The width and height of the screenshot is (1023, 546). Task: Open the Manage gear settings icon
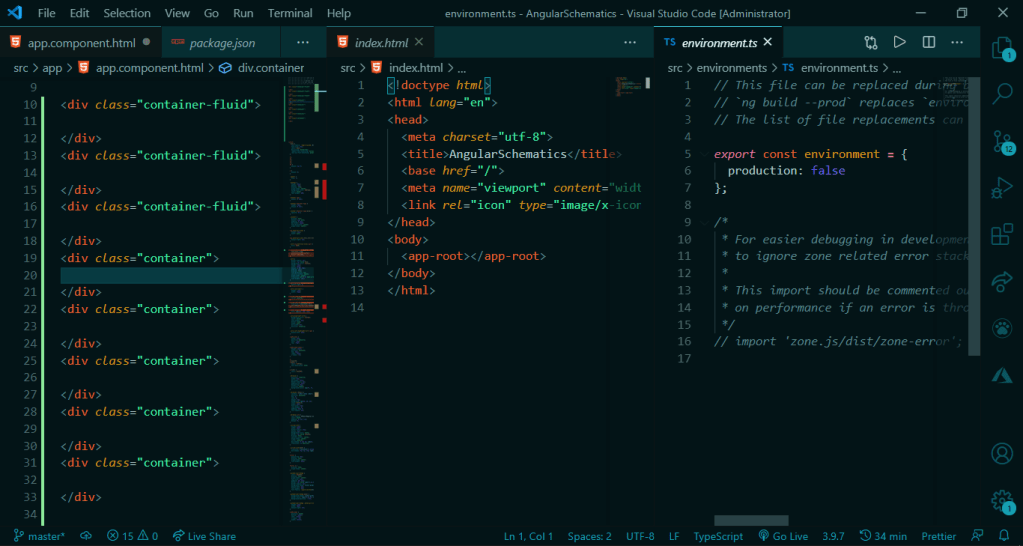click(1001, 500)
